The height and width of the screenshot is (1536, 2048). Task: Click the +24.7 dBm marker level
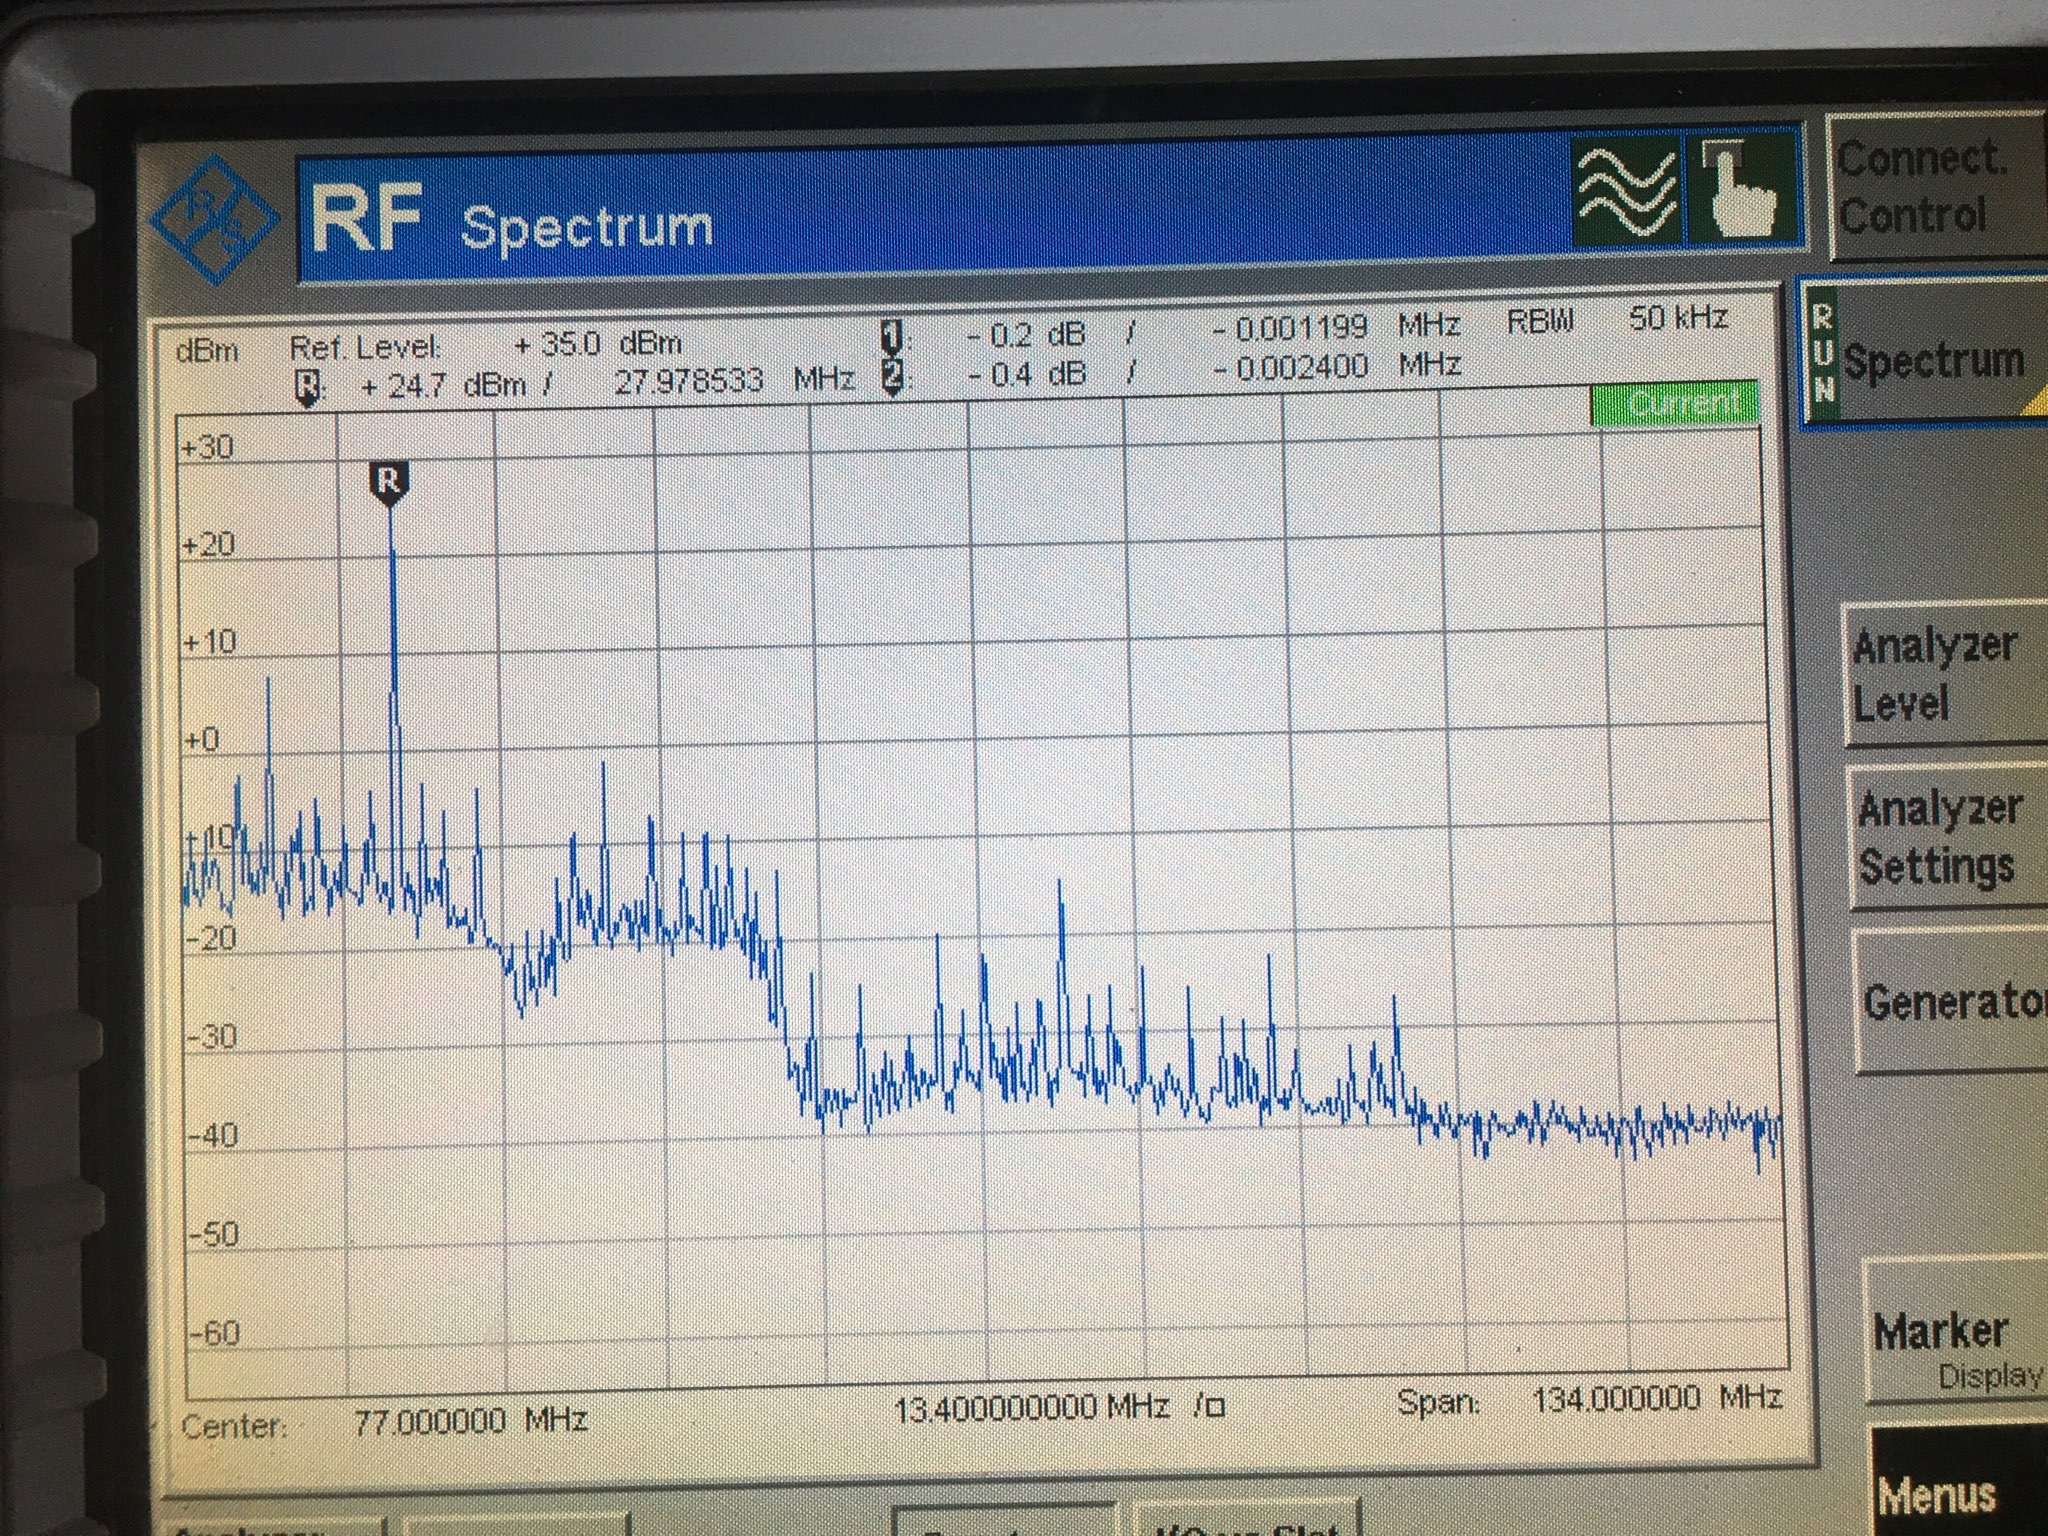coord(443,386)
